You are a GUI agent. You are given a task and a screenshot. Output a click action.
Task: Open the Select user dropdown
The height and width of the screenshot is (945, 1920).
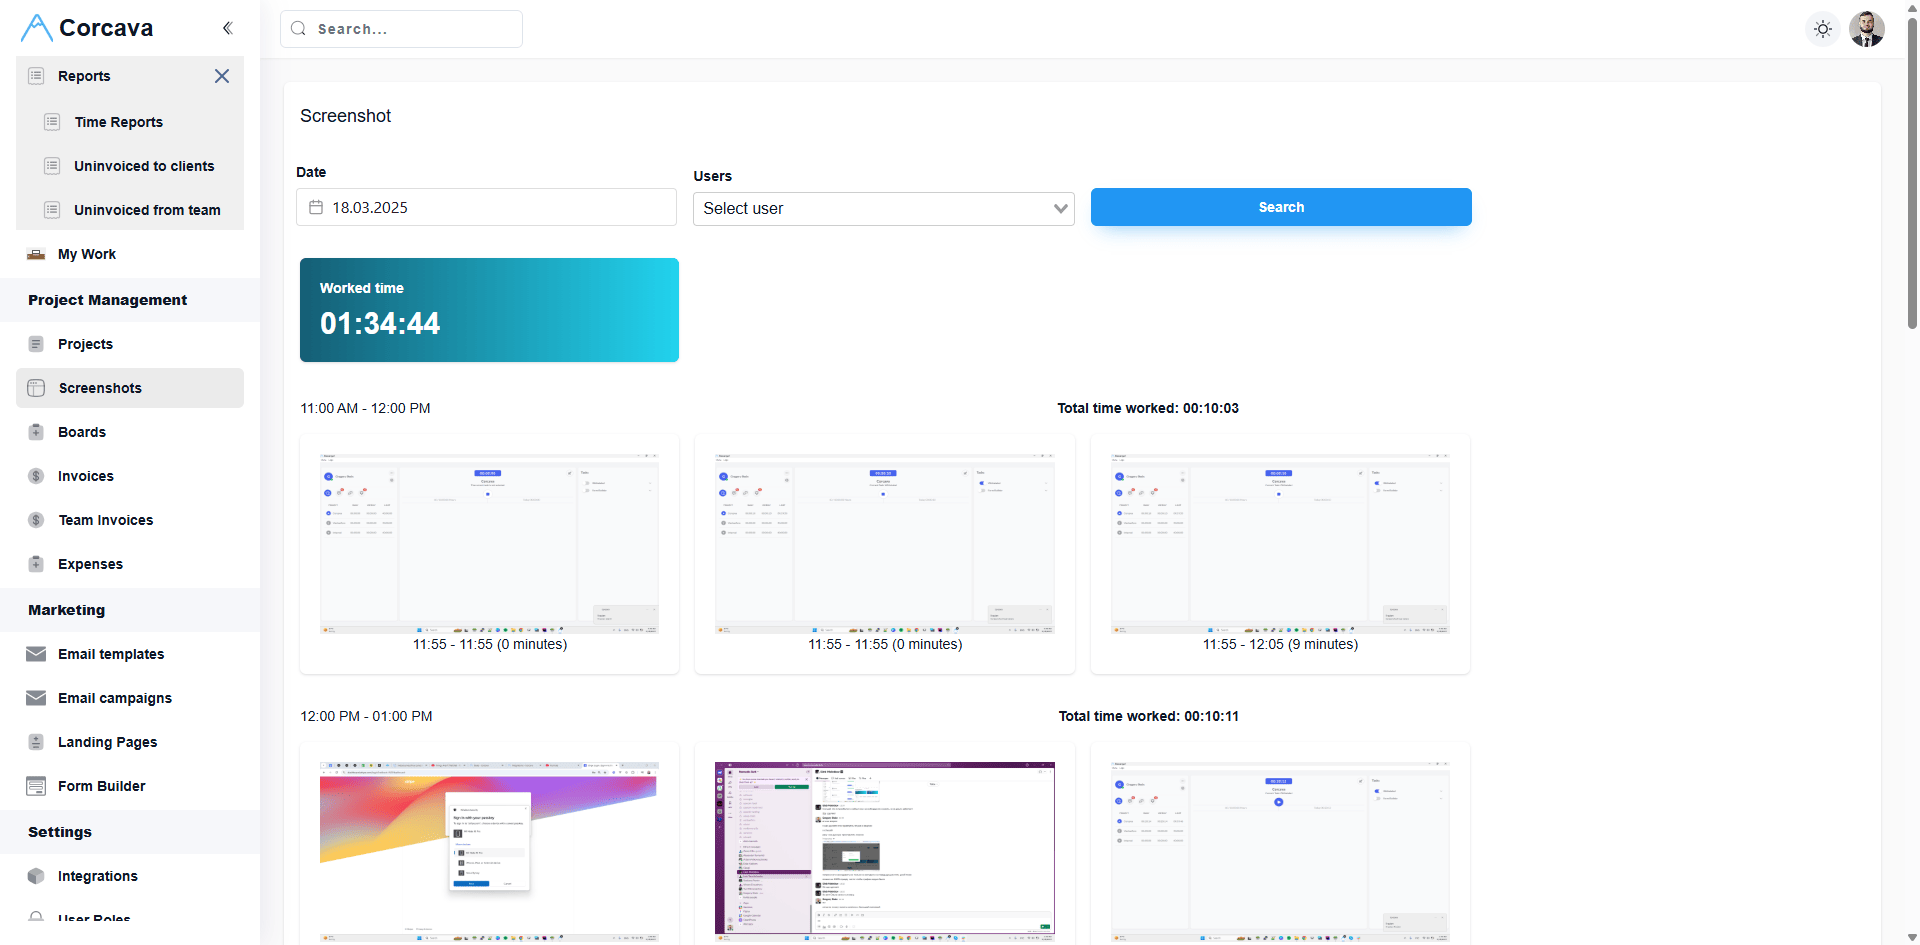coord(883,208)
